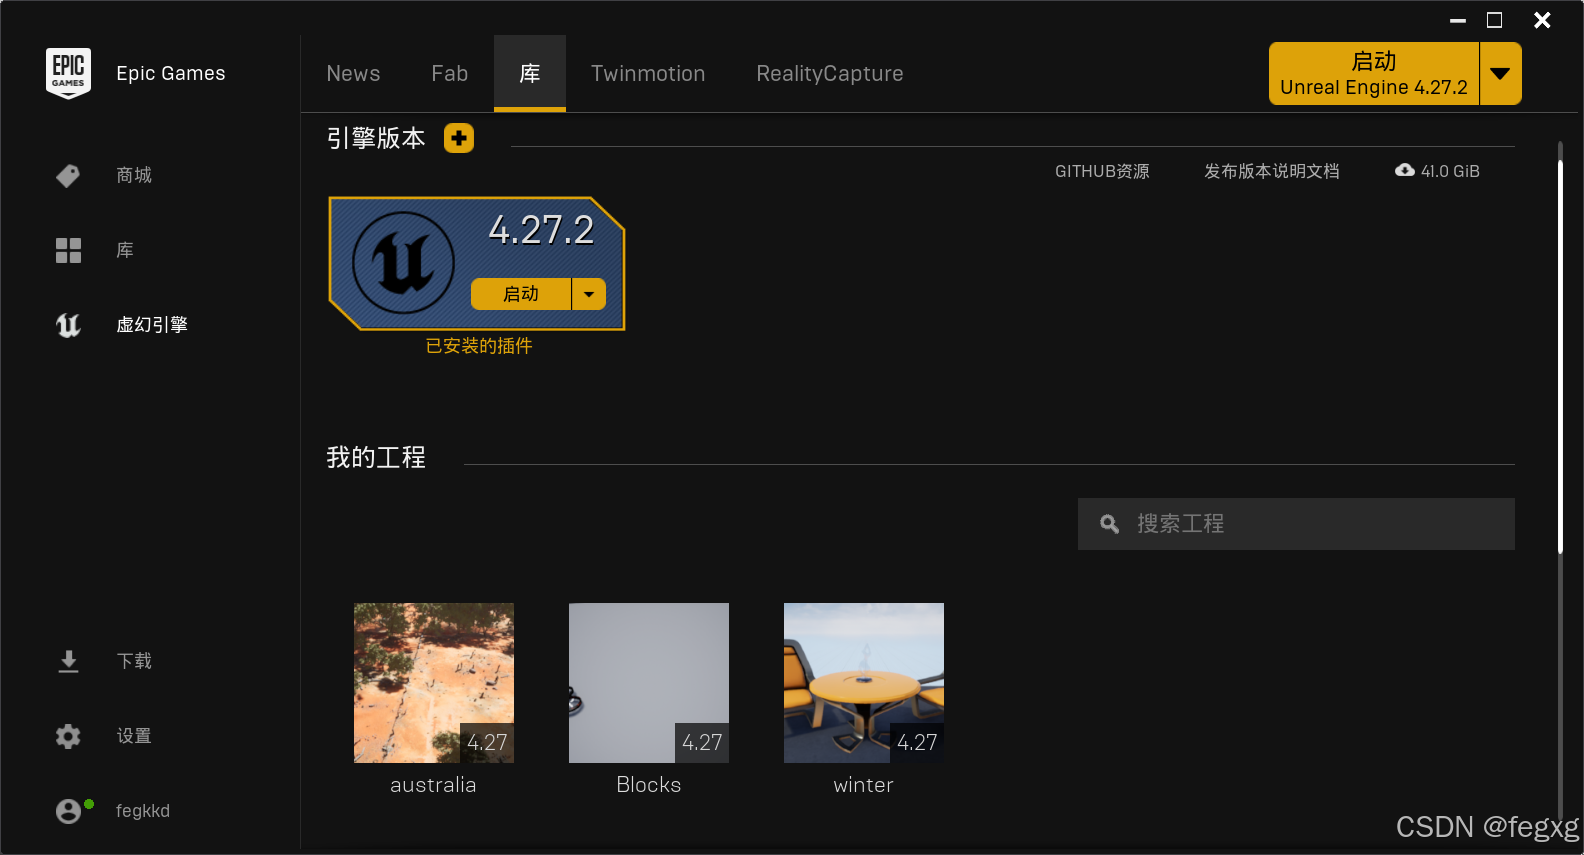This screenshot has height=855, width=1584.
Task: Click the Epic Games title text
Action: click(x=171, y=74)
